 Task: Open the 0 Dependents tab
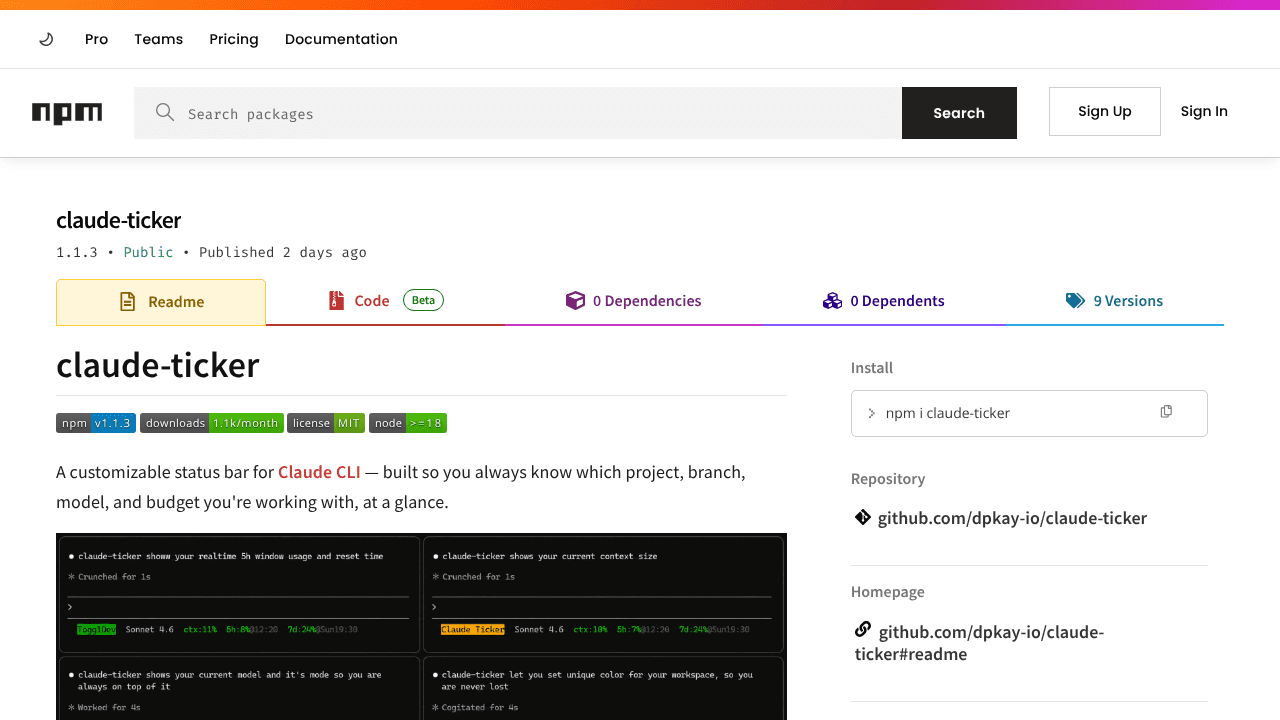tap(884, 301)
